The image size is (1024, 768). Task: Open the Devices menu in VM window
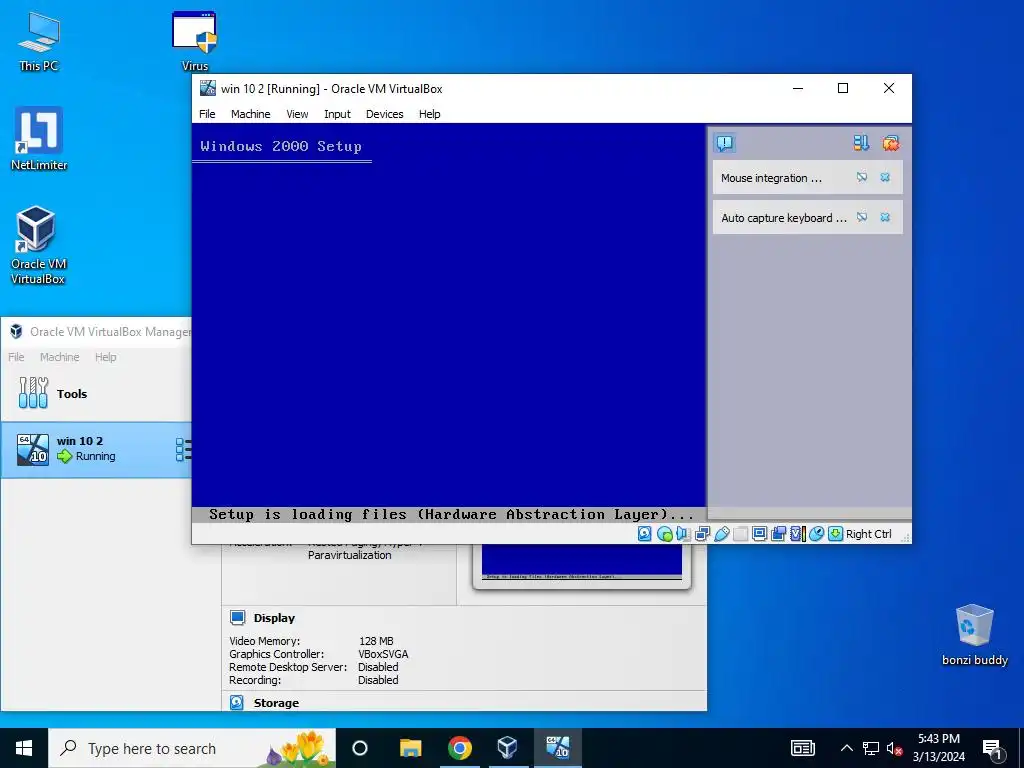pyautogui.click(x=384, y=114)
